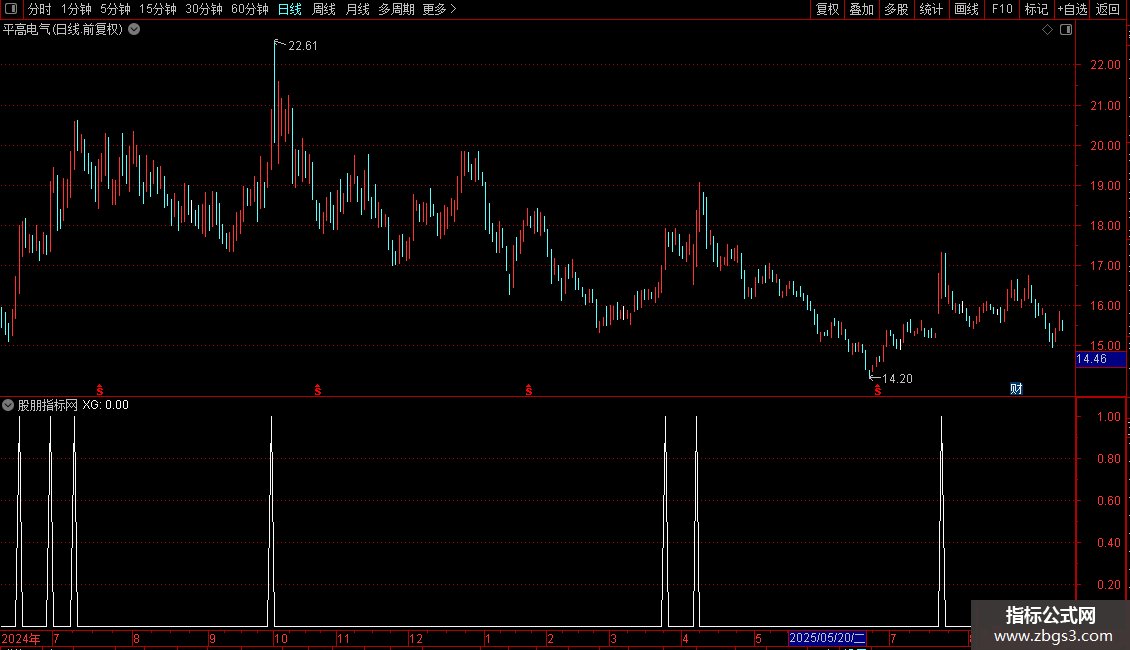Screen dimensions: 1130x650
Task: Click the 财 financial report marker
Action: 1016,389
